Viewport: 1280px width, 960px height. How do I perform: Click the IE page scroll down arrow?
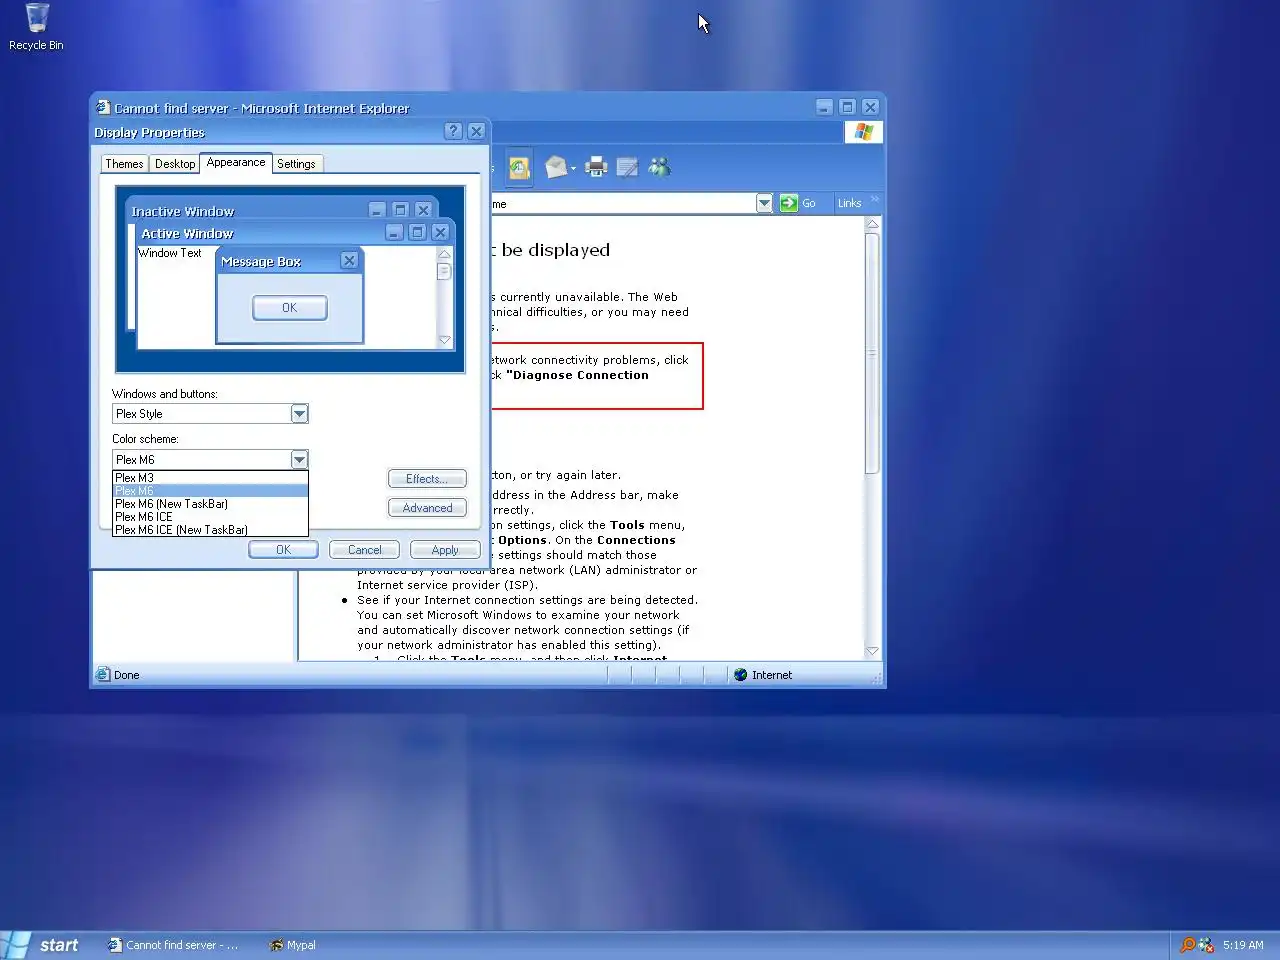pyautogui.click(x=872, y=651)
